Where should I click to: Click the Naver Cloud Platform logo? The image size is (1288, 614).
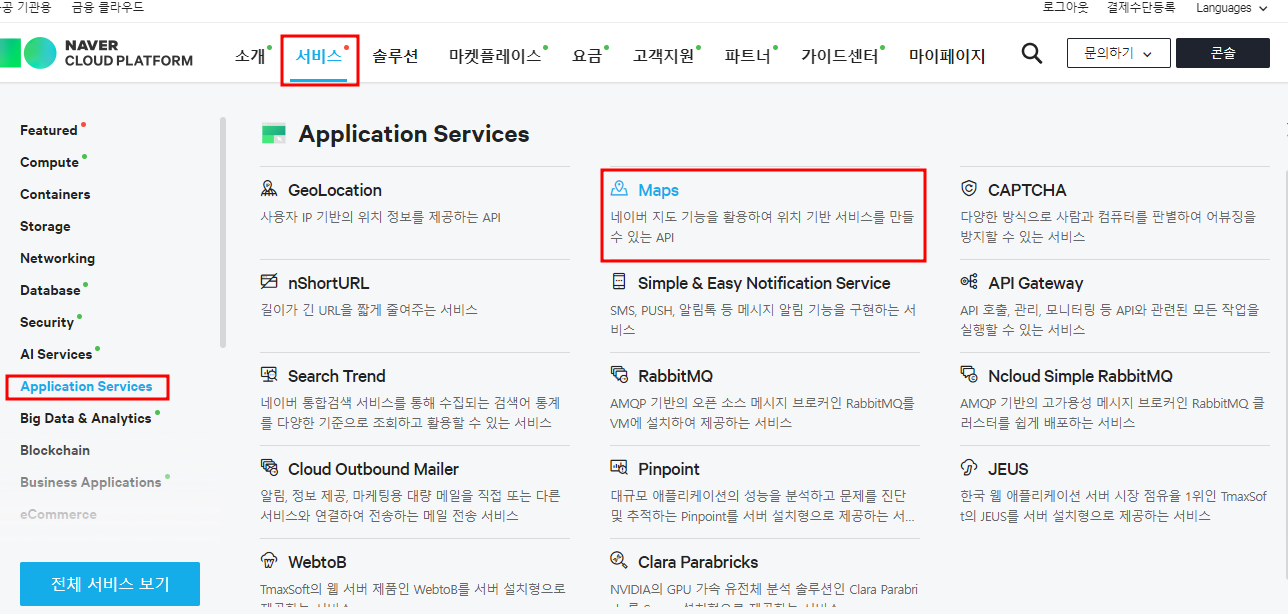coord(96,54)
